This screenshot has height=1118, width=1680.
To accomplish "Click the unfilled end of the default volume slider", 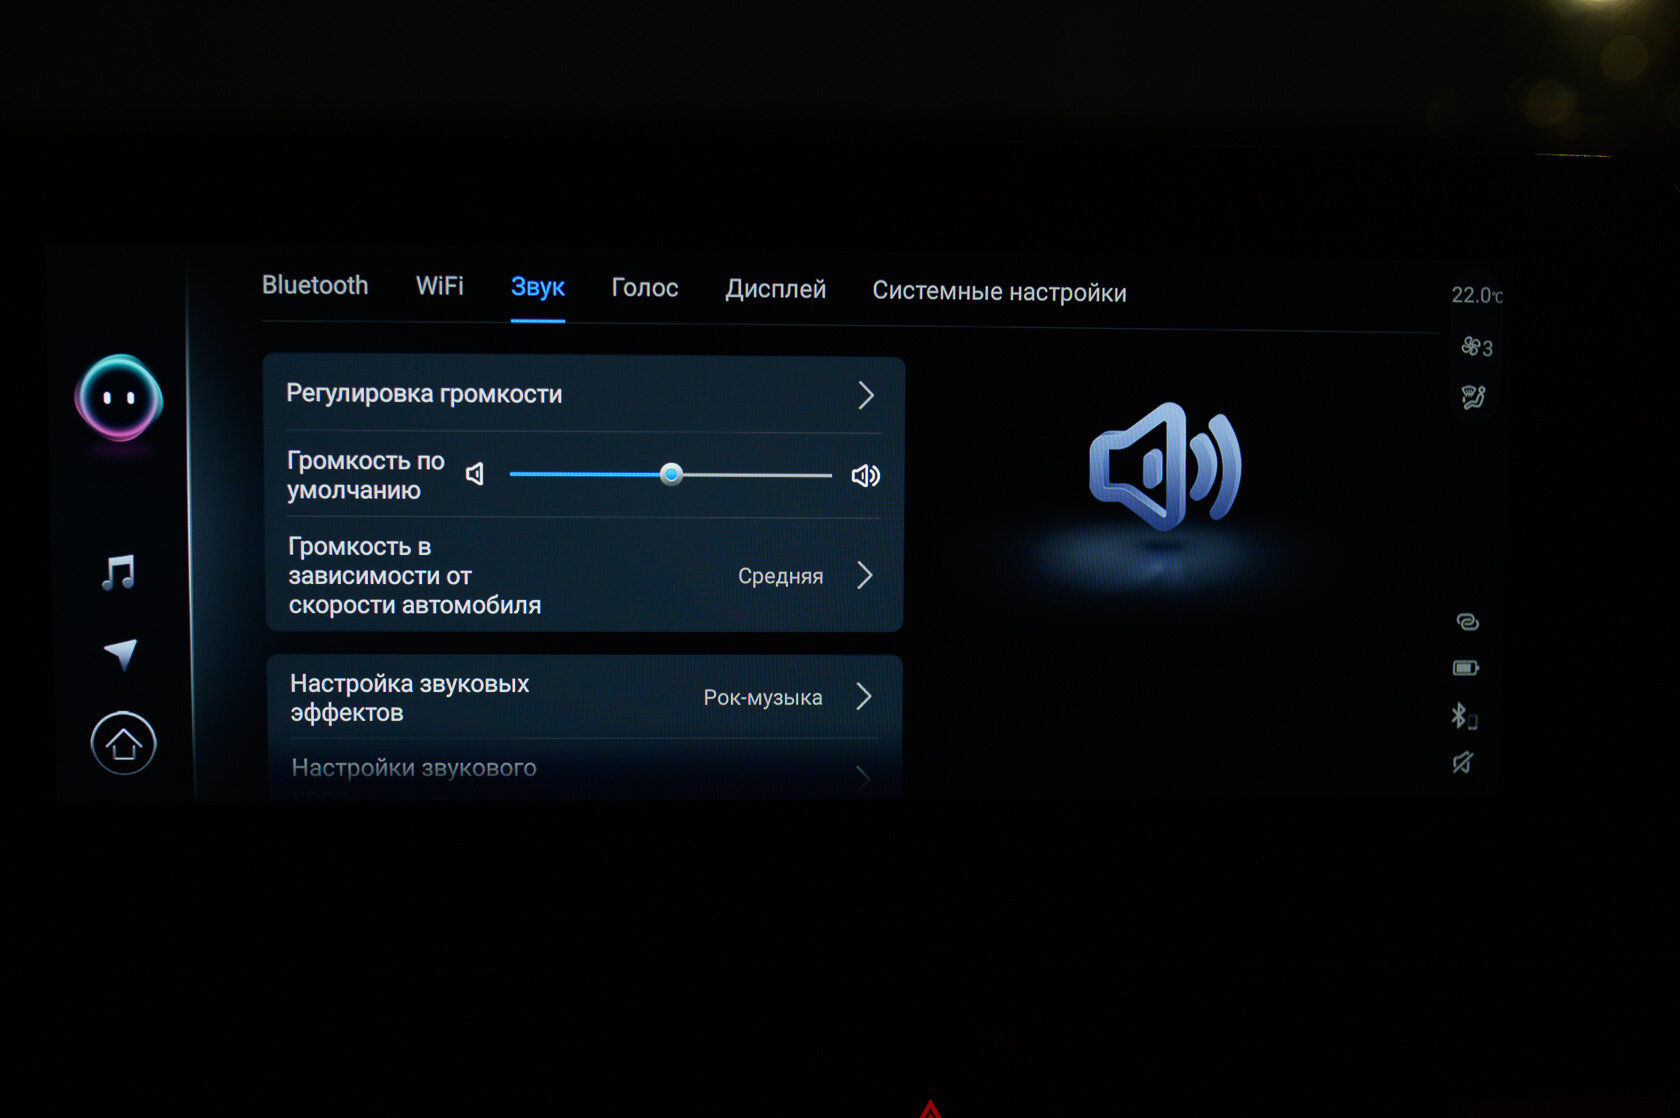I will [x=831, y=475].
